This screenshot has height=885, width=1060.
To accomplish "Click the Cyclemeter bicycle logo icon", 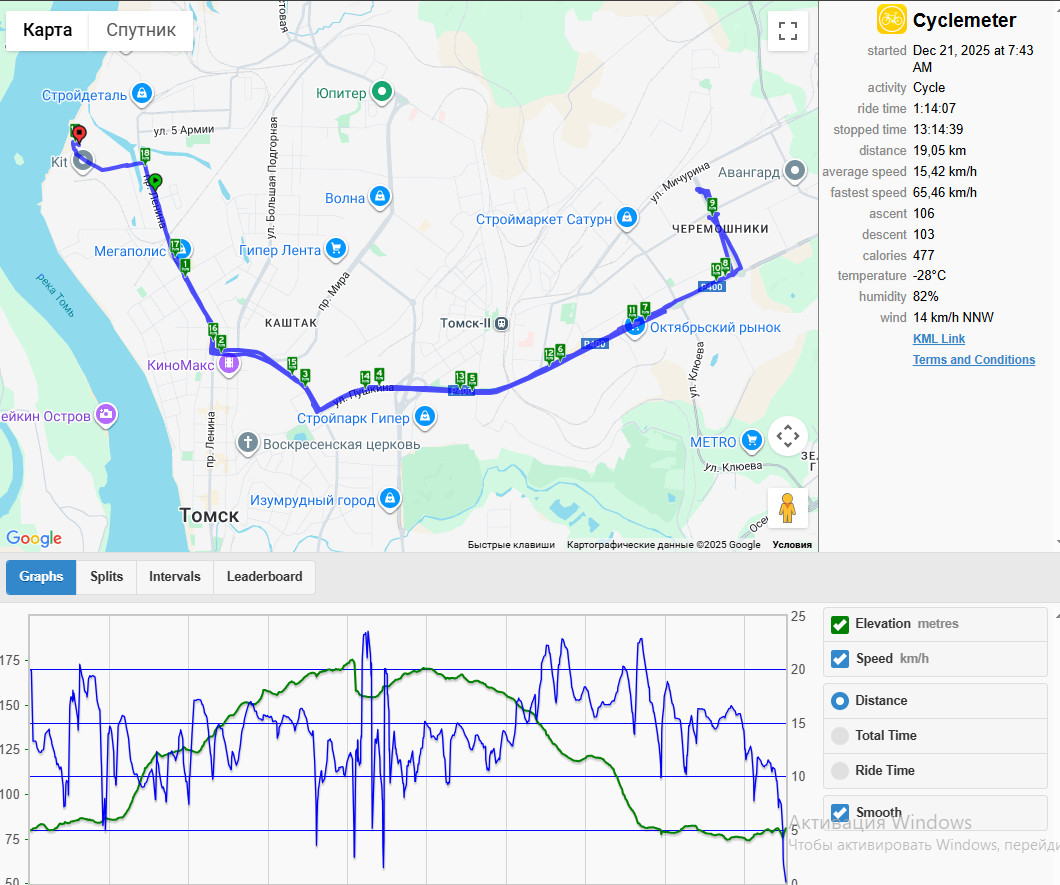I will tap(892, 19).
